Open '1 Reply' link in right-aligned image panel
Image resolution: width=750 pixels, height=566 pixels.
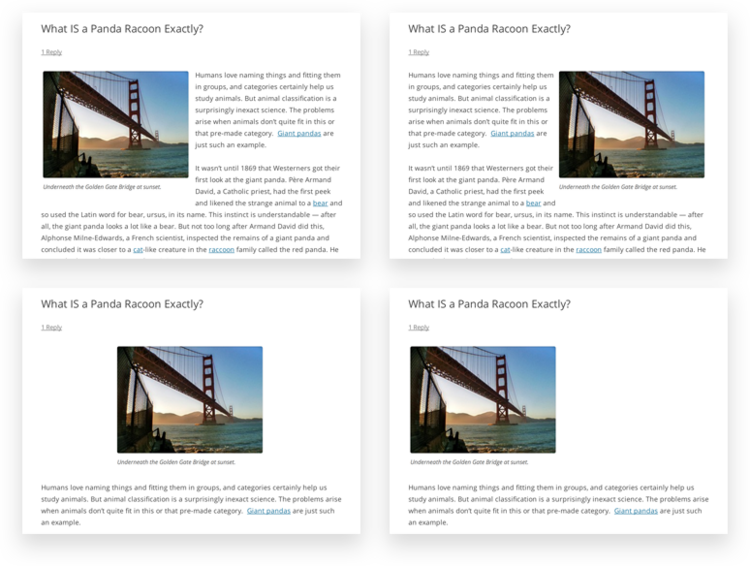coord(419,52)
